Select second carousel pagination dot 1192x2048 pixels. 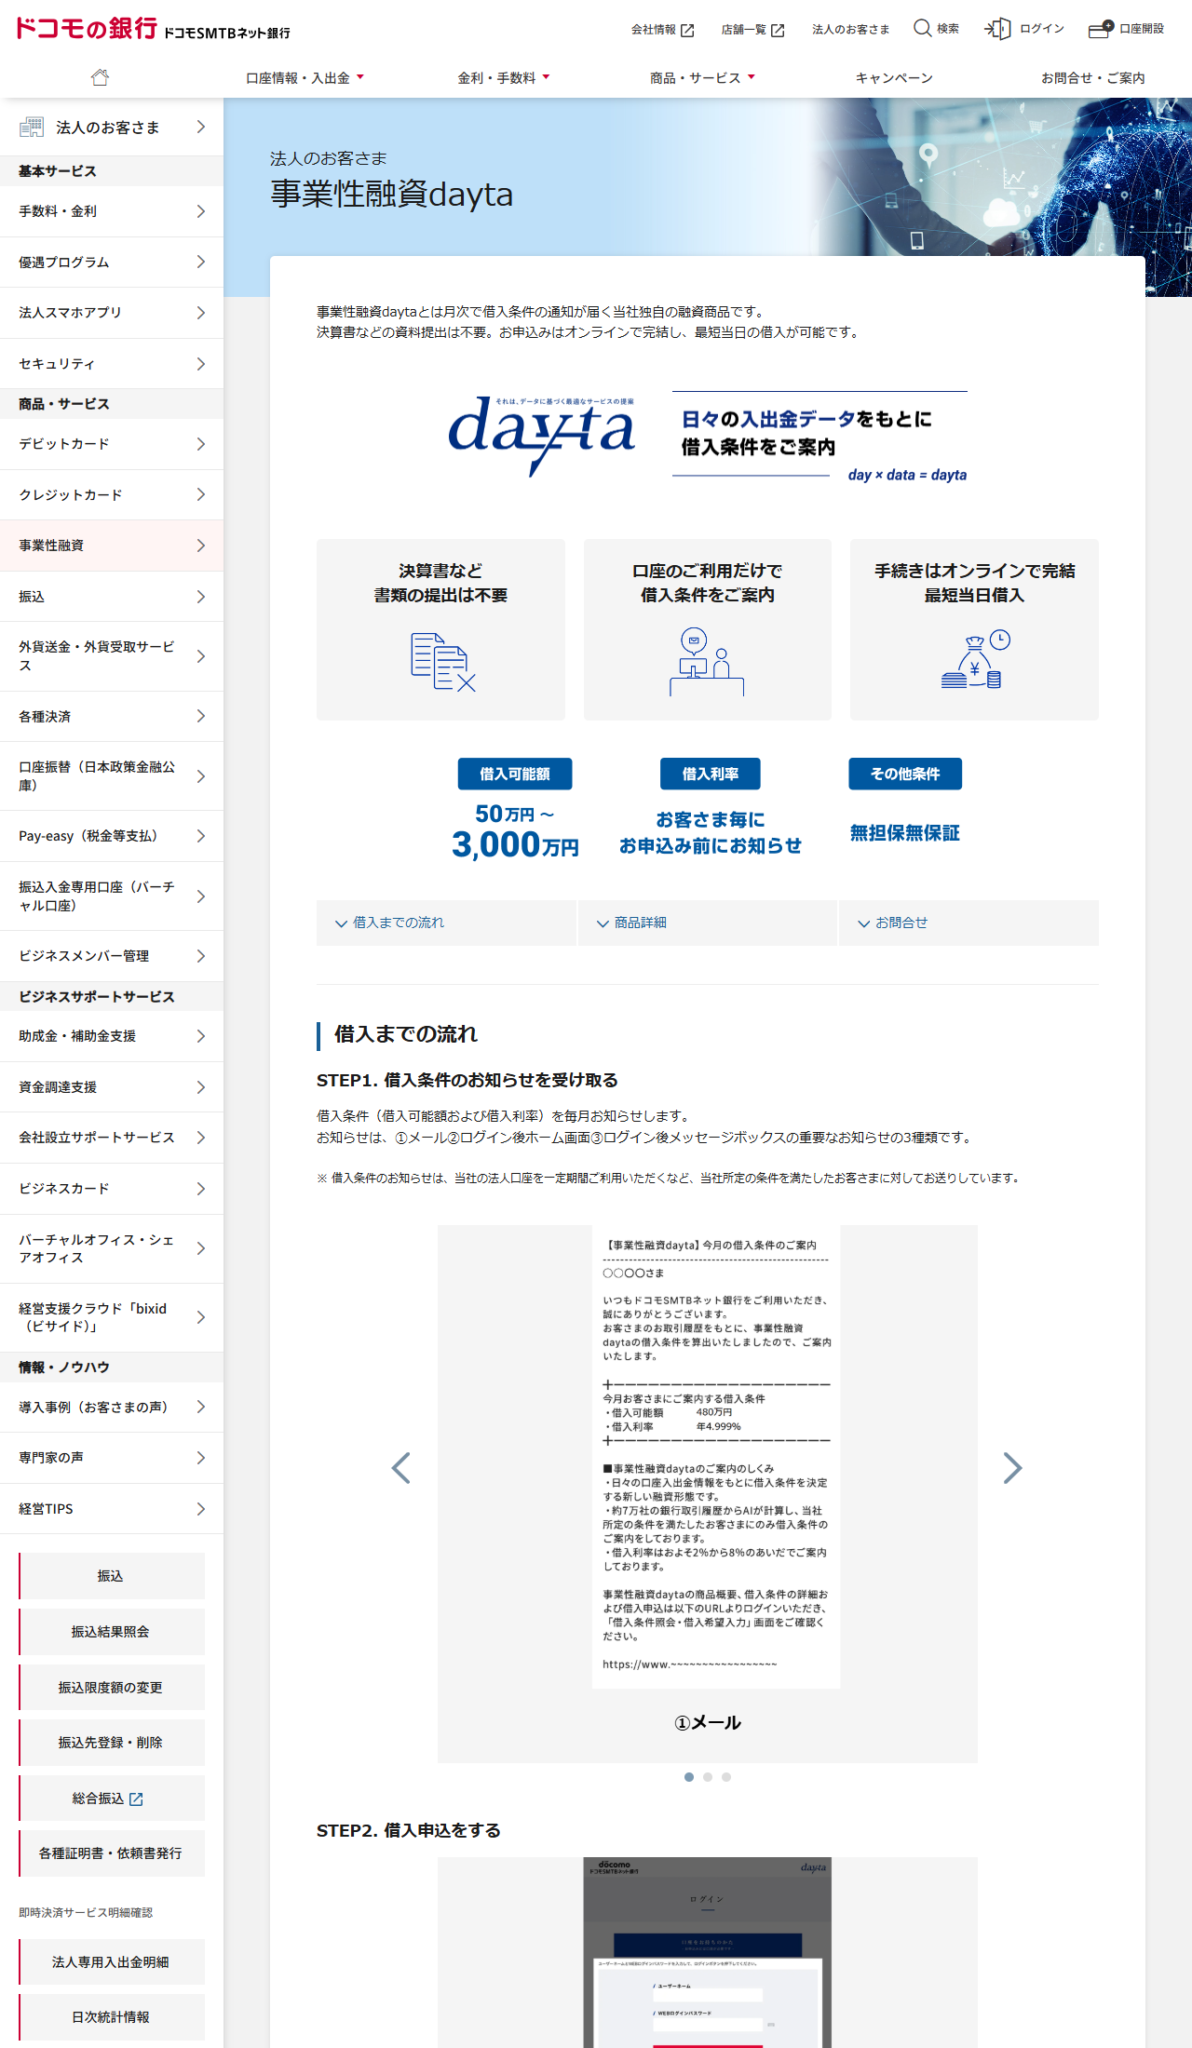click(x=708, y=1777)
